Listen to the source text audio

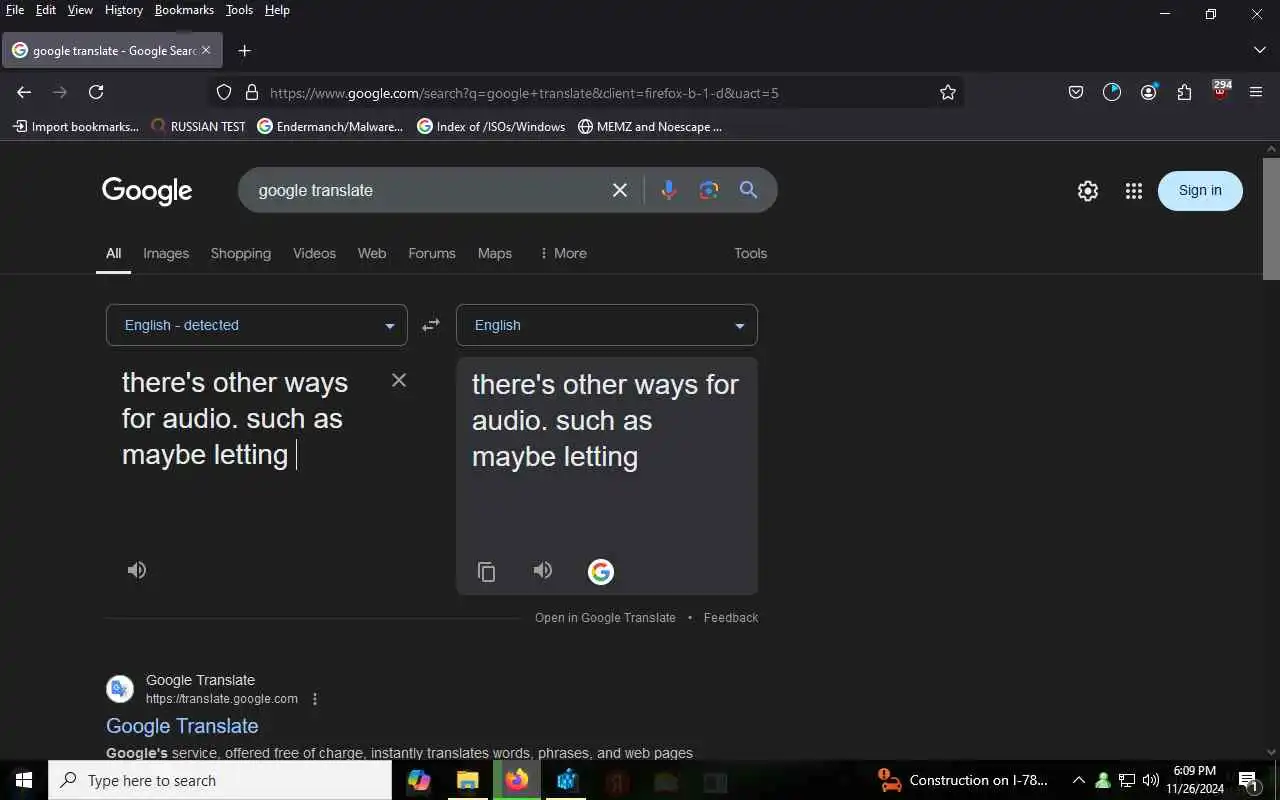tap(137, 570)
